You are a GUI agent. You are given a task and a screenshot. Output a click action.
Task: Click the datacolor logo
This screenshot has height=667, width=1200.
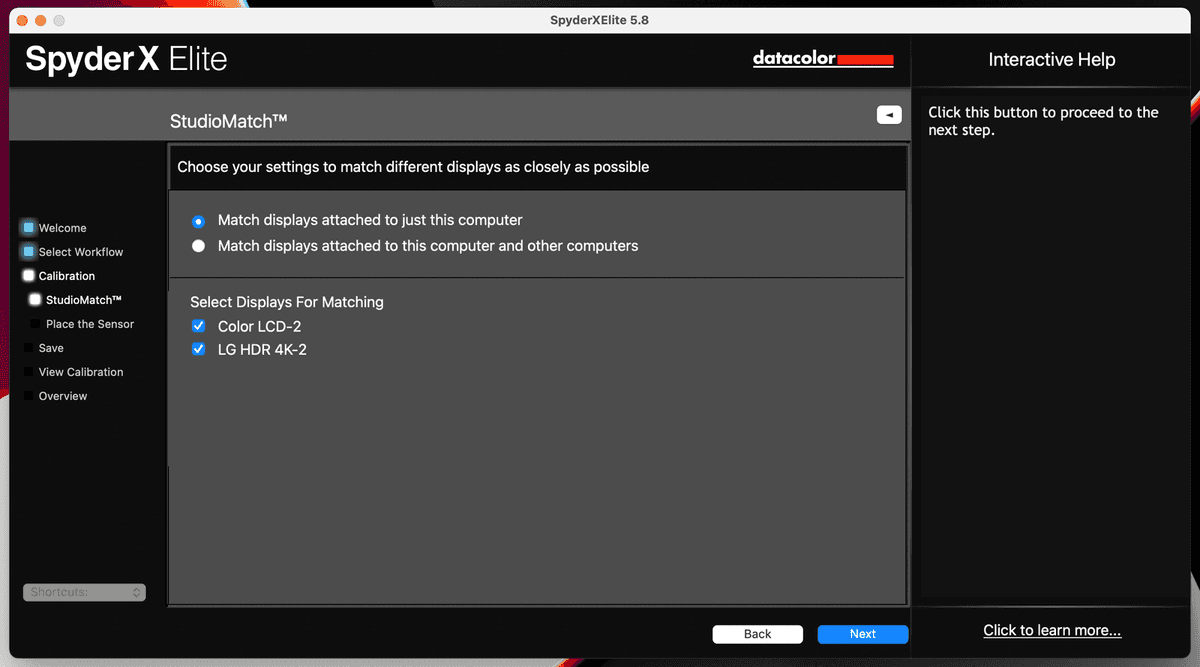pos(822,59)
